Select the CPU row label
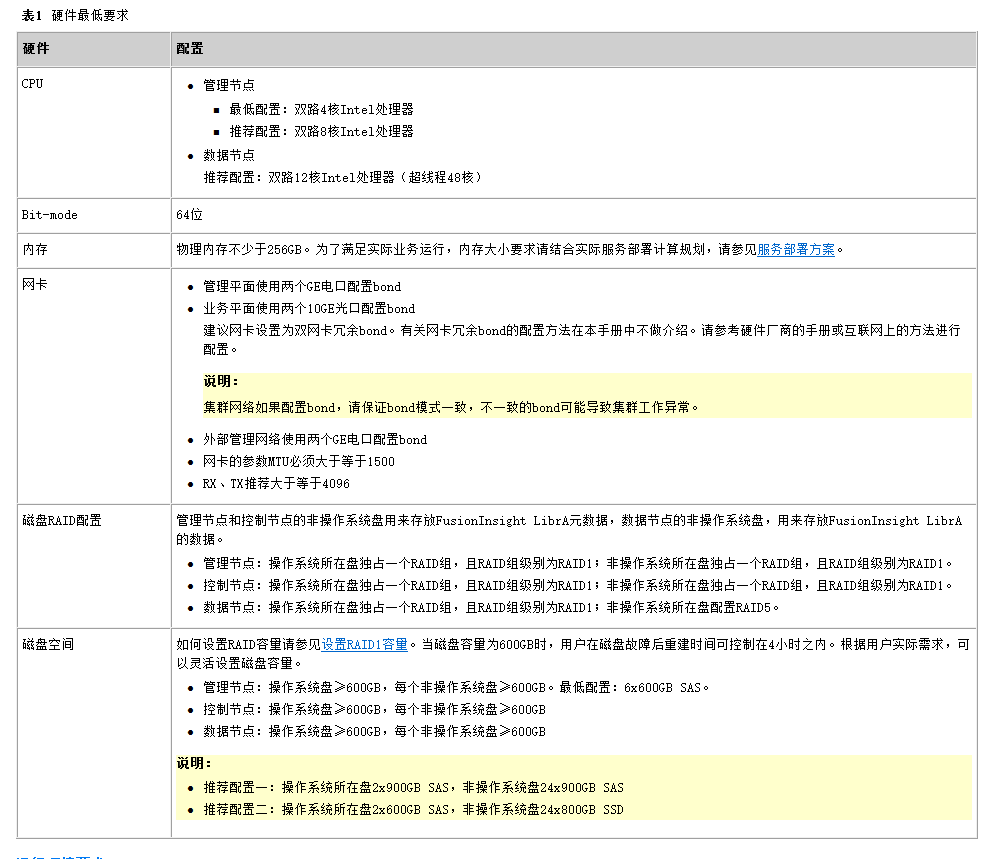 (x=32, y=83)
